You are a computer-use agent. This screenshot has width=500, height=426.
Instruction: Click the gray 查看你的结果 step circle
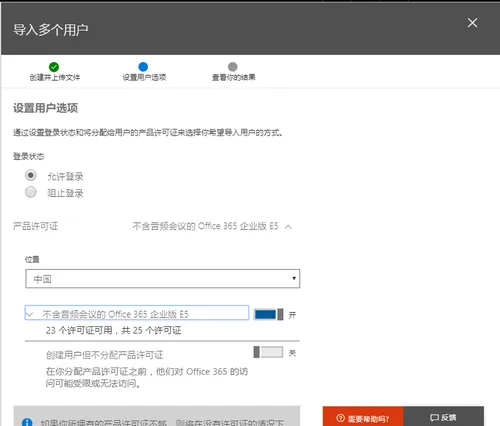[233, 67]
